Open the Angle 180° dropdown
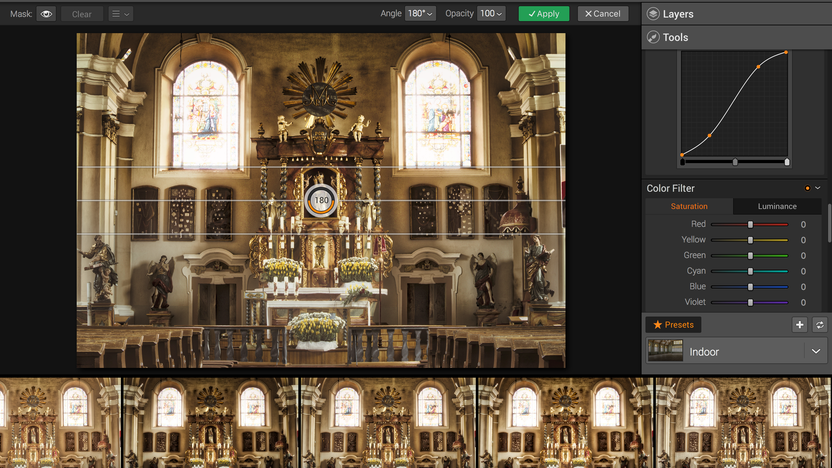 pyautogui.click(x=420, y=14)
